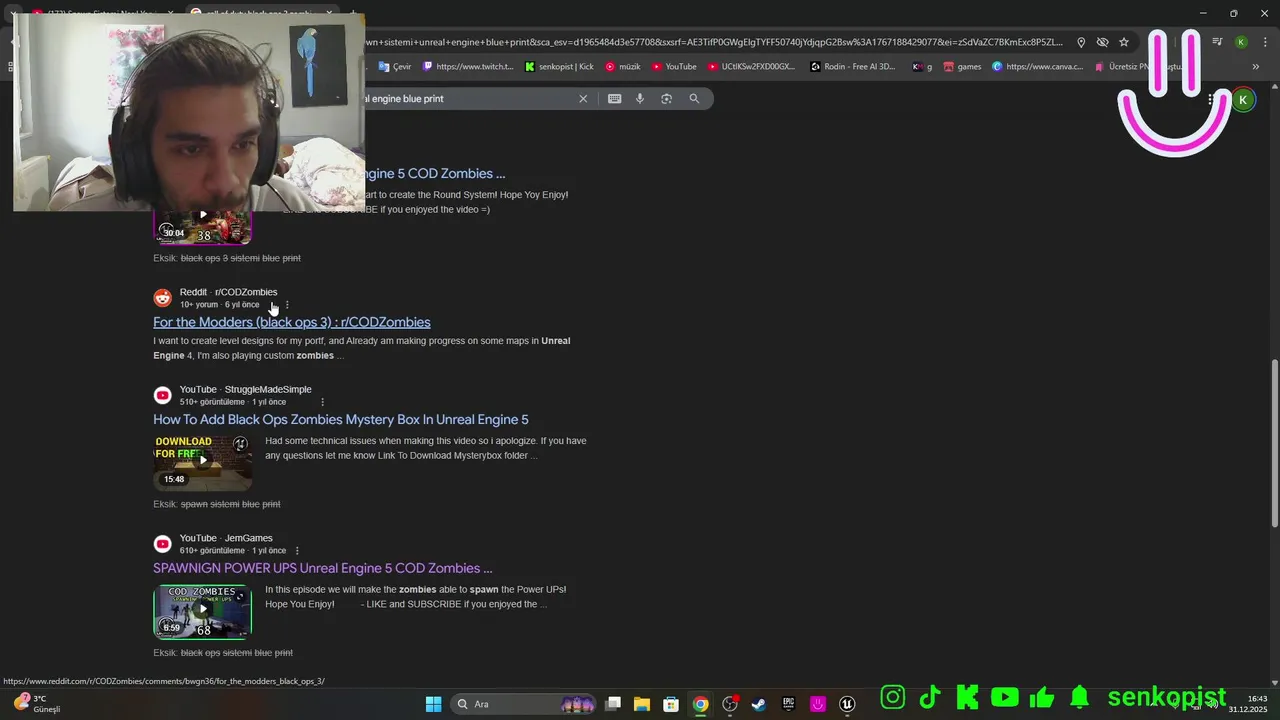Open taskbar clock showing 16:43

(x=1248, y=704)
